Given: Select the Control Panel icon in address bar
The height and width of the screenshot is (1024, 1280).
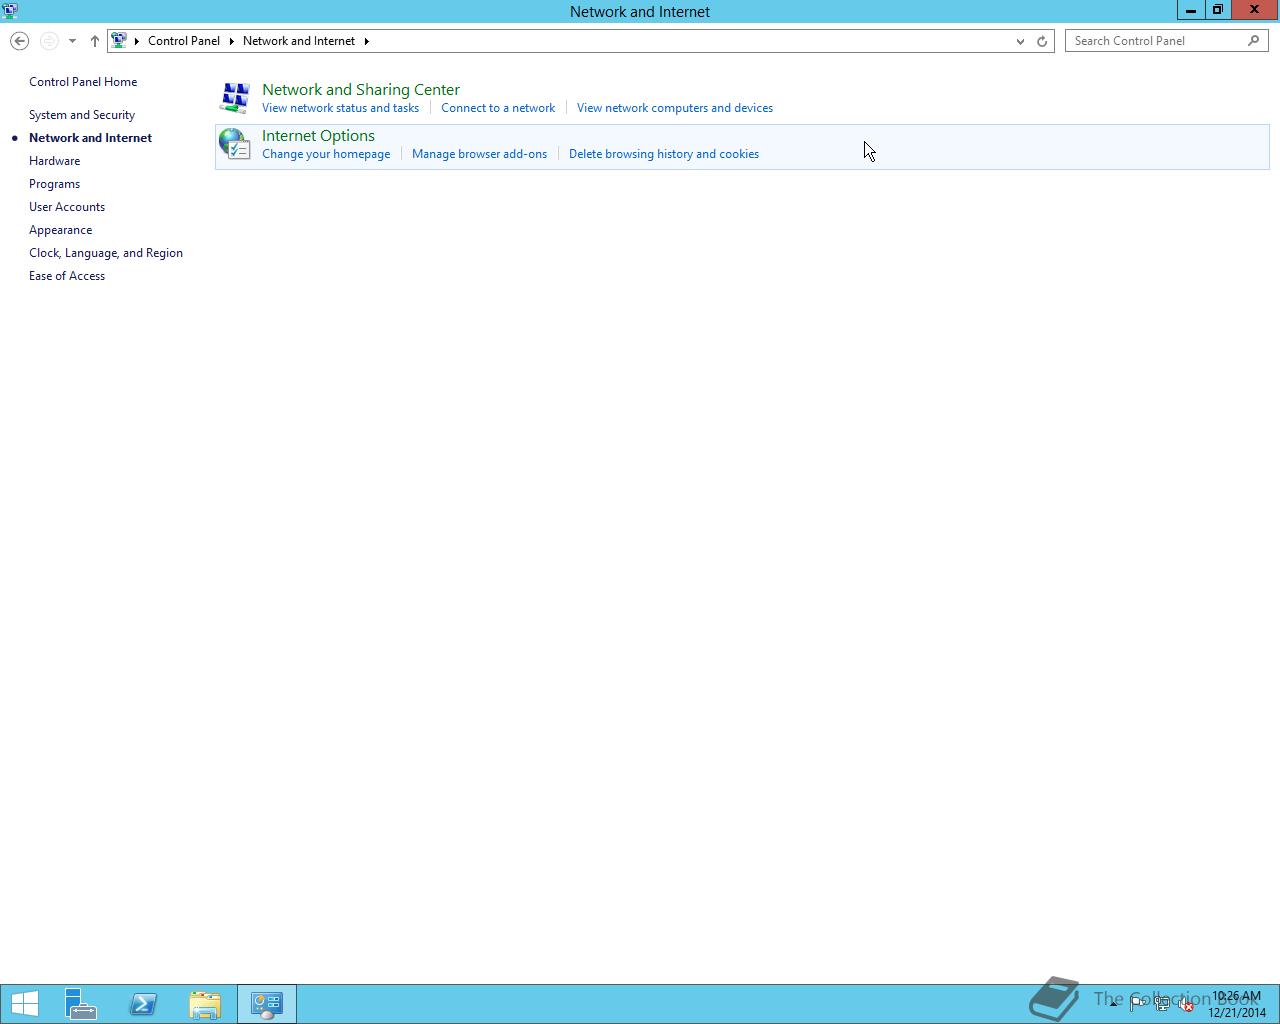Looking at the screenshot, I should [119, 41].
